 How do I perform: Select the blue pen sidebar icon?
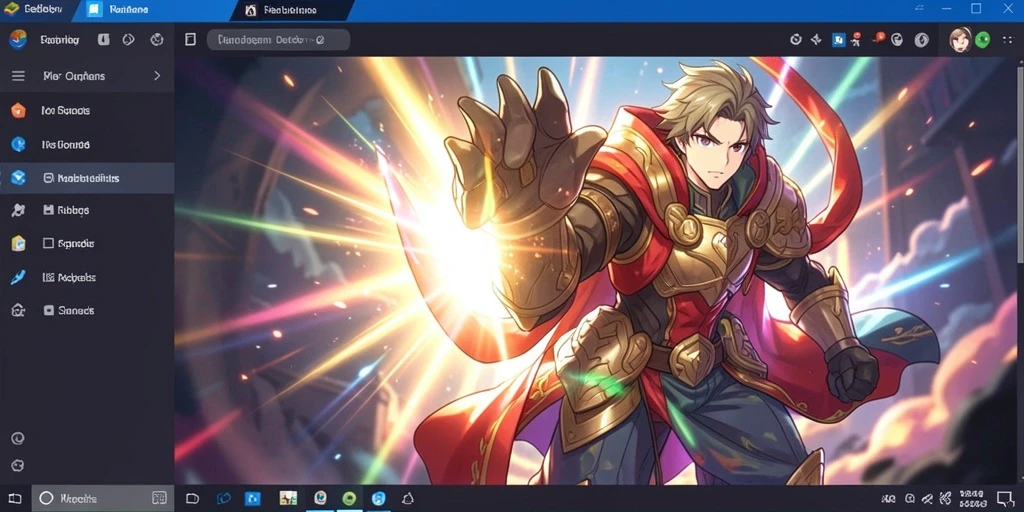[18, 277]
